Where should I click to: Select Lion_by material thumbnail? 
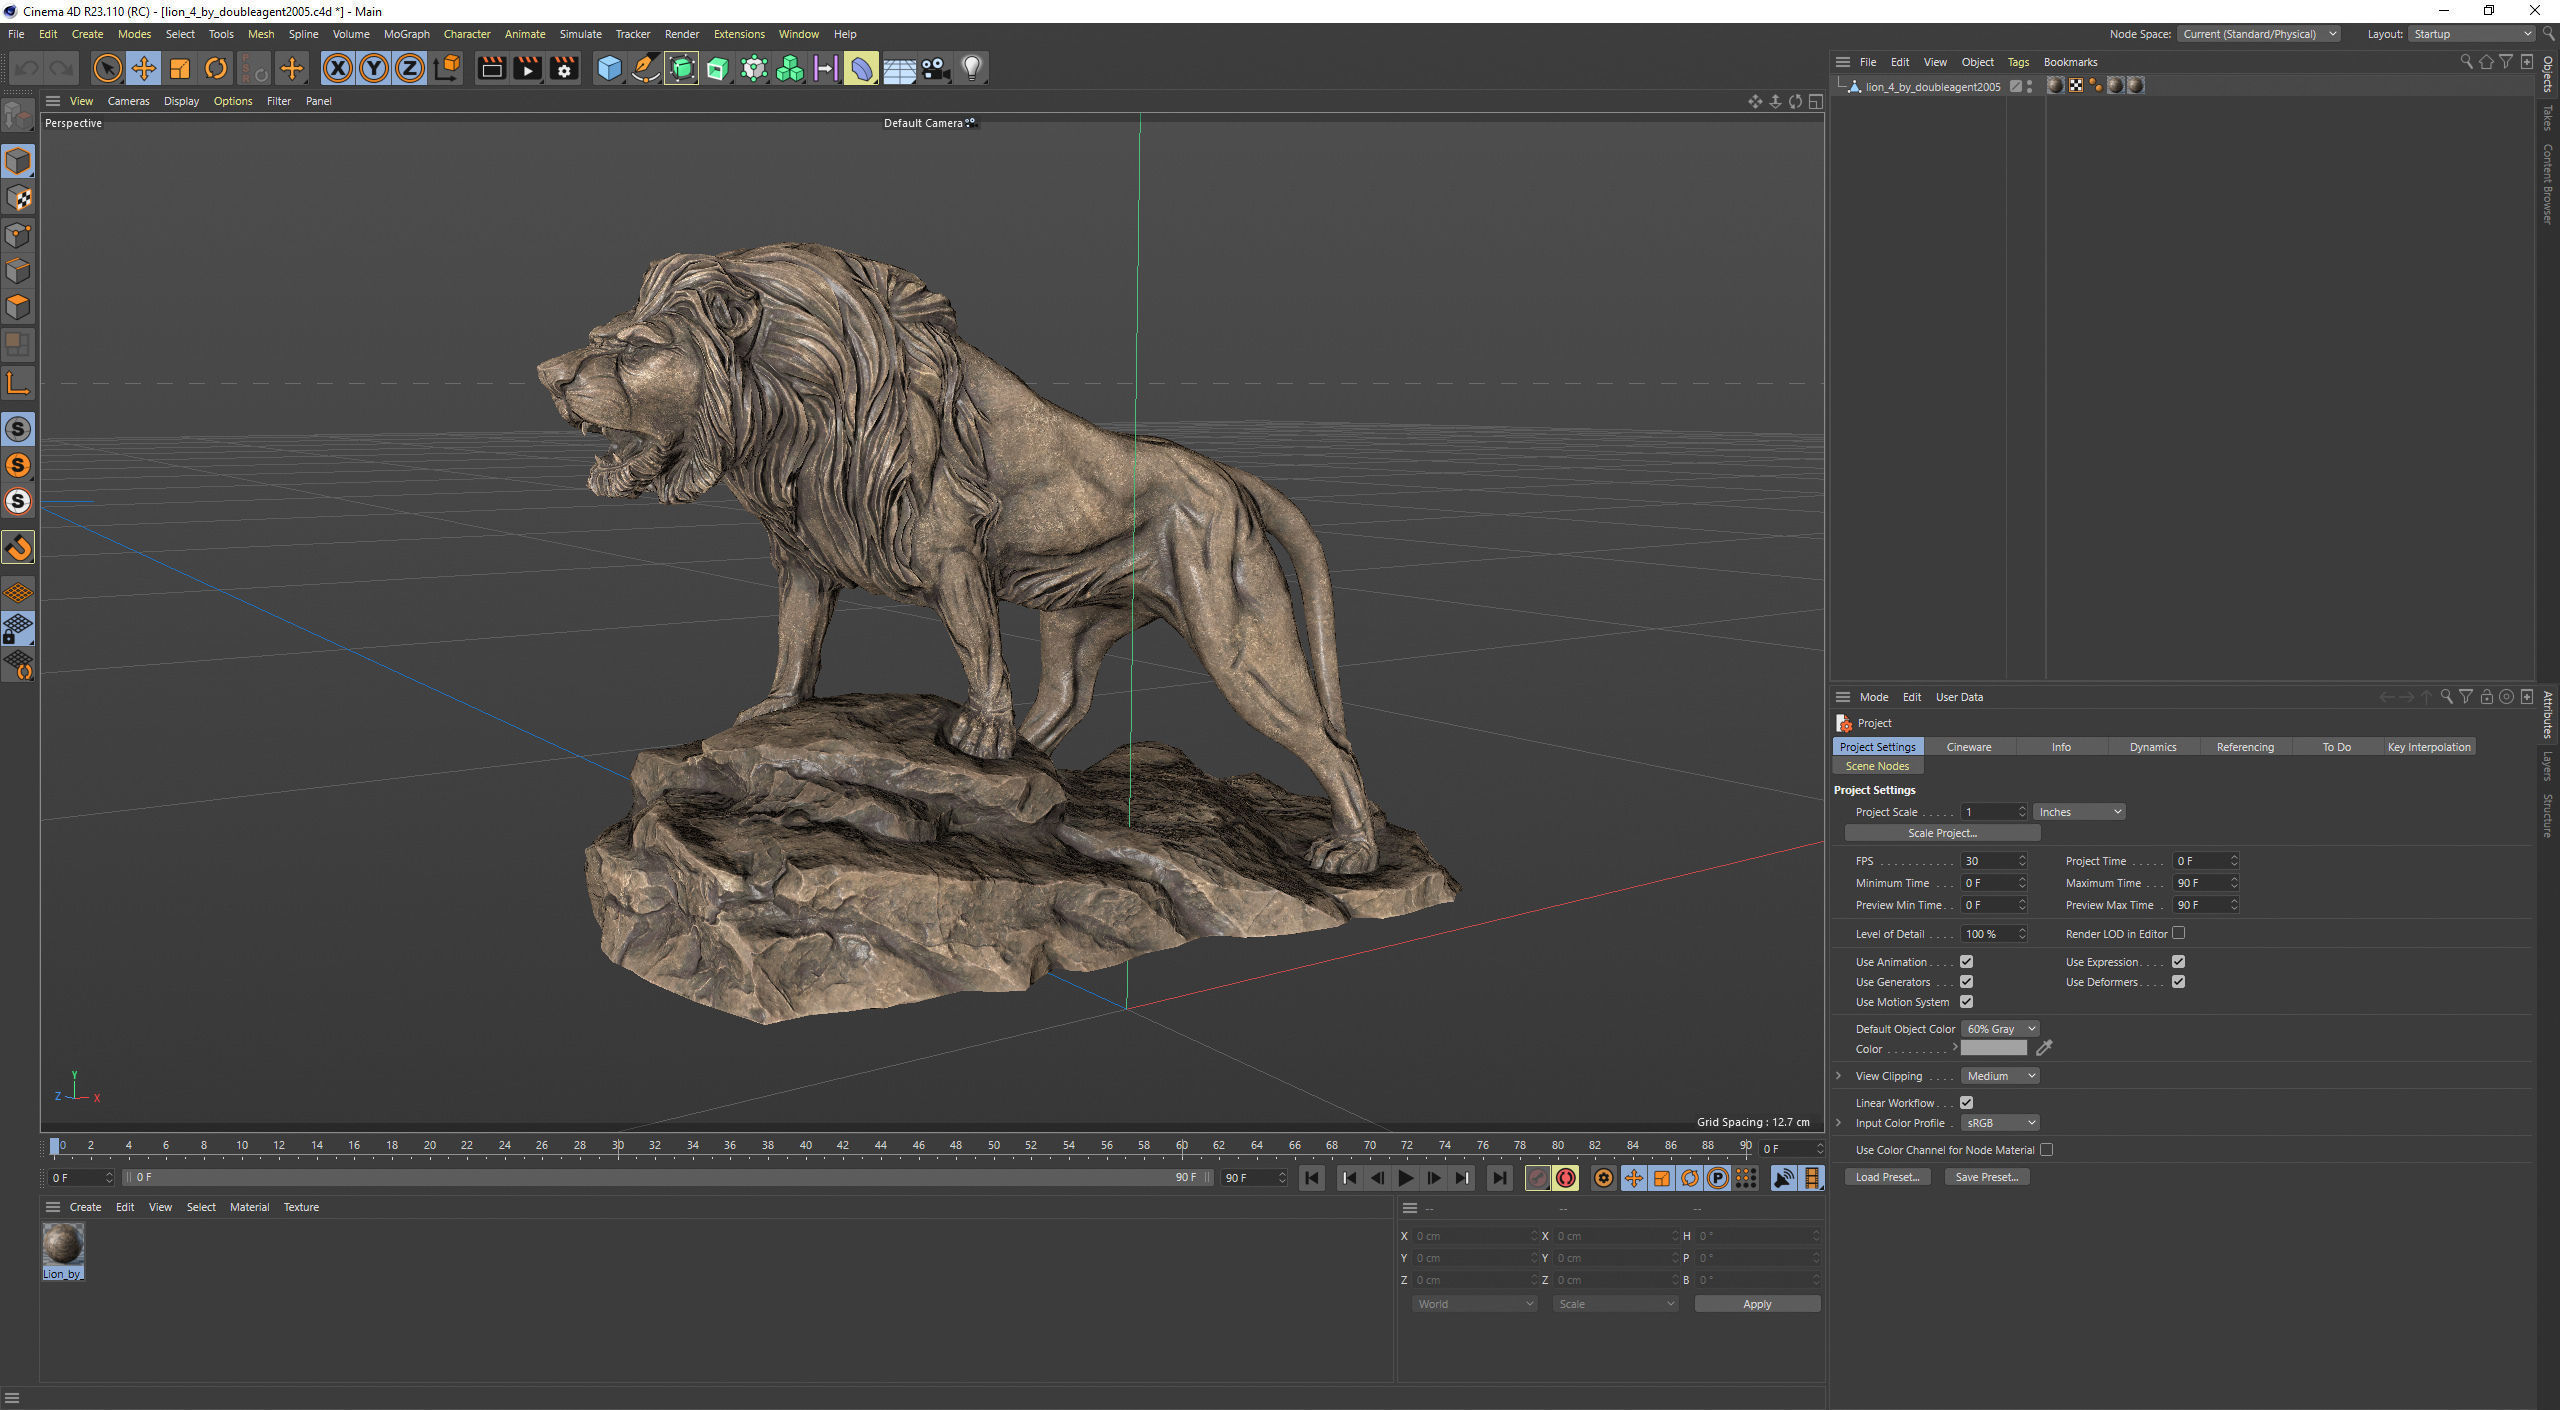[x=63, y=1245]
